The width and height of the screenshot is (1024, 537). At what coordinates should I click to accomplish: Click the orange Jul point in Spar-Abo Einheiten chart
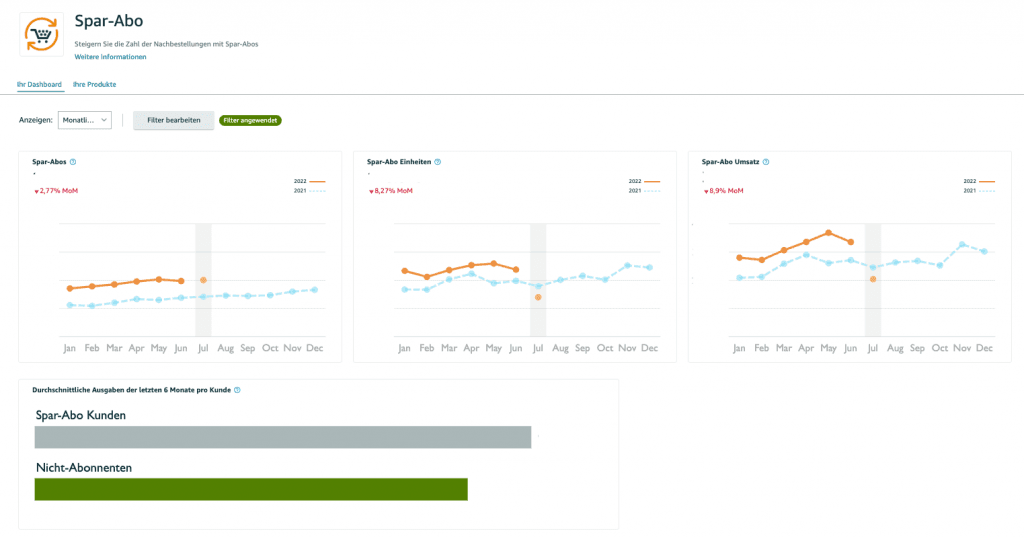point(538,297)
